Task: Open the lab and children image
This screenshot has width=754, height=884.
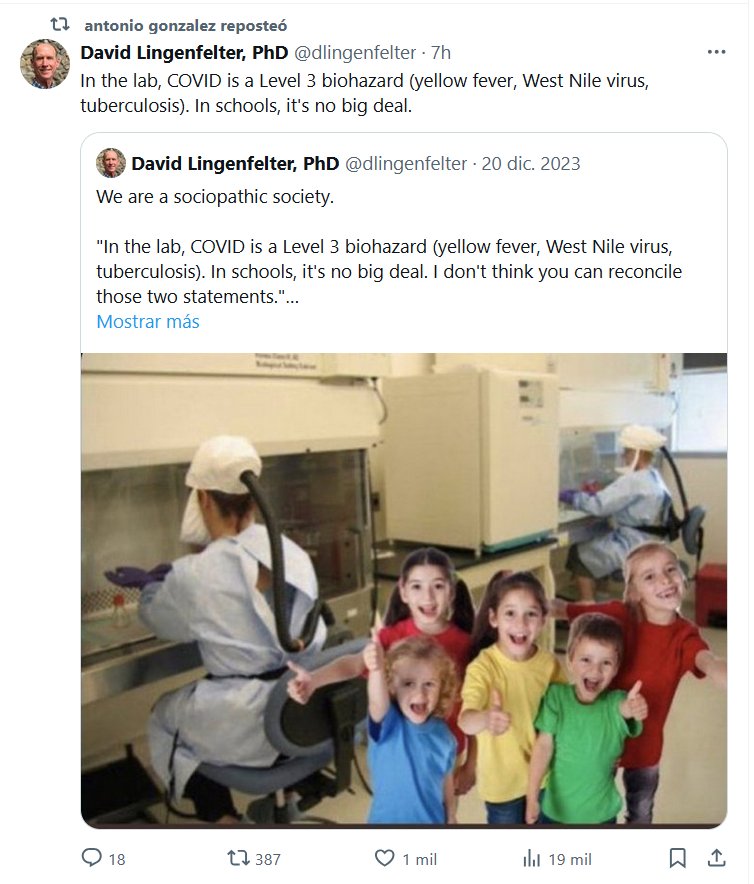Action: click(x=404, y=590)
